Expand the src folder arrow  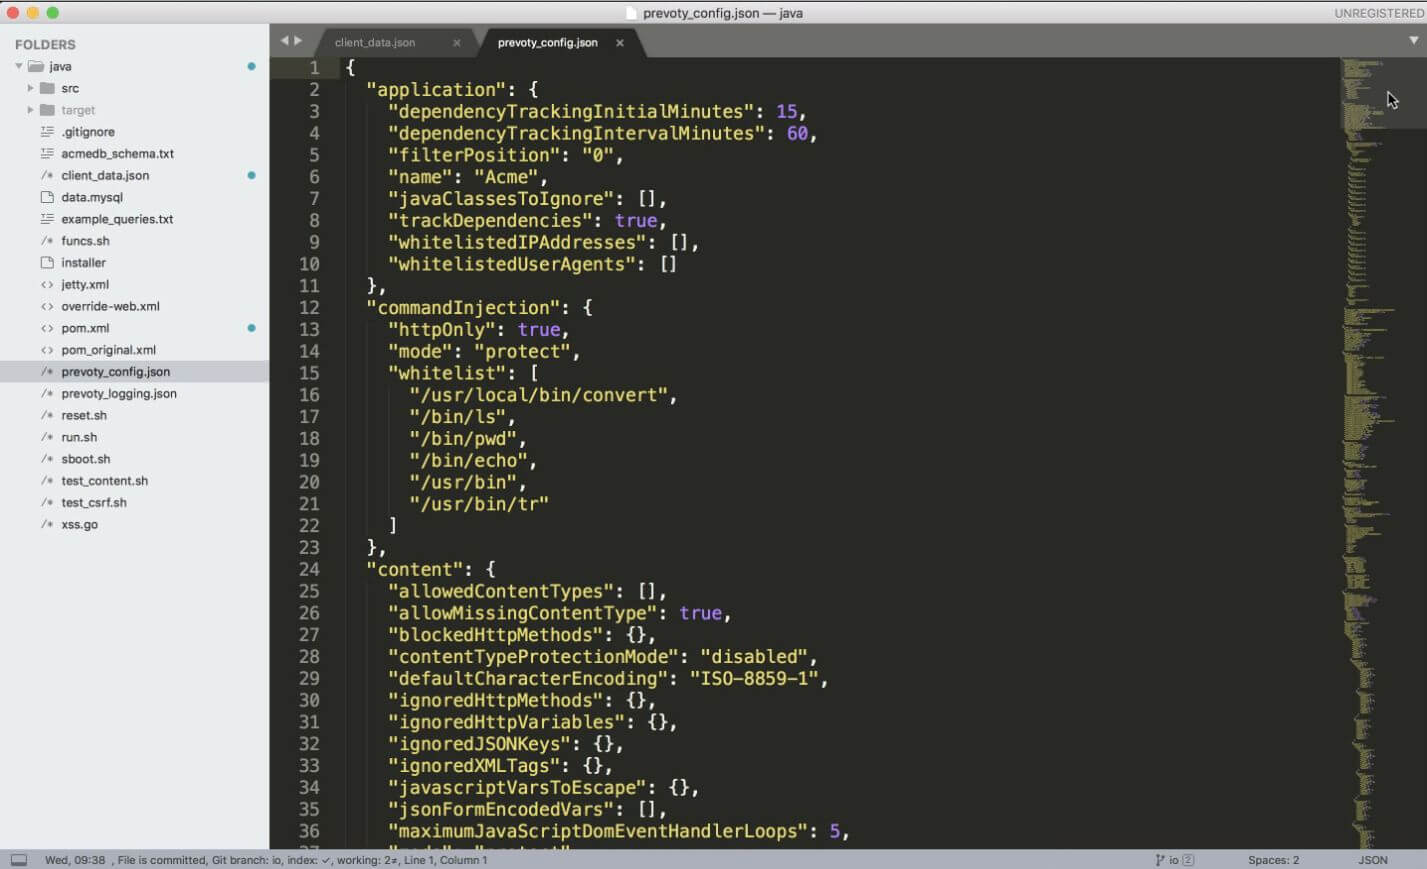pos(30,88)
